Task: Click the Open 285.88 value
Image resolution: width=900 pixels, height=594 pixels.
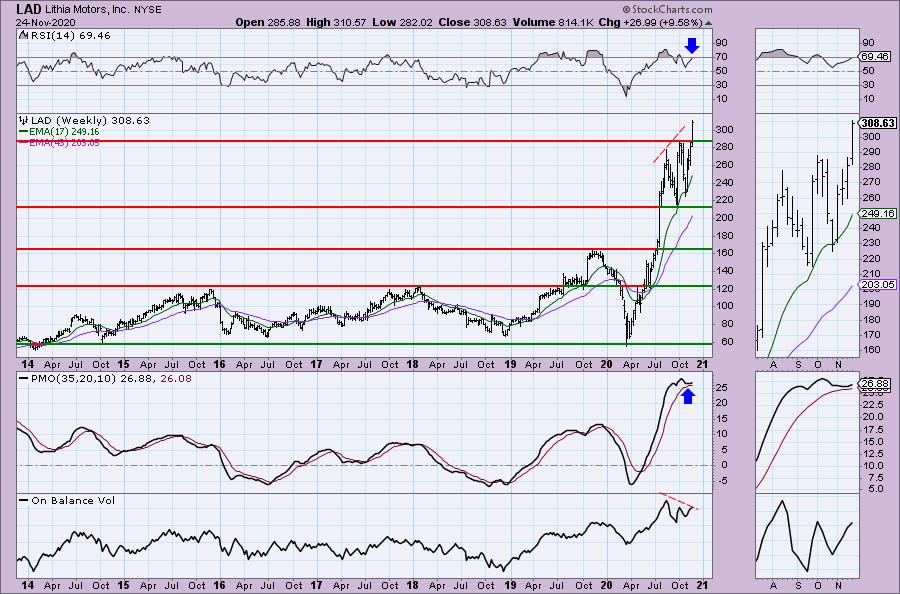Action: point(268,22)
